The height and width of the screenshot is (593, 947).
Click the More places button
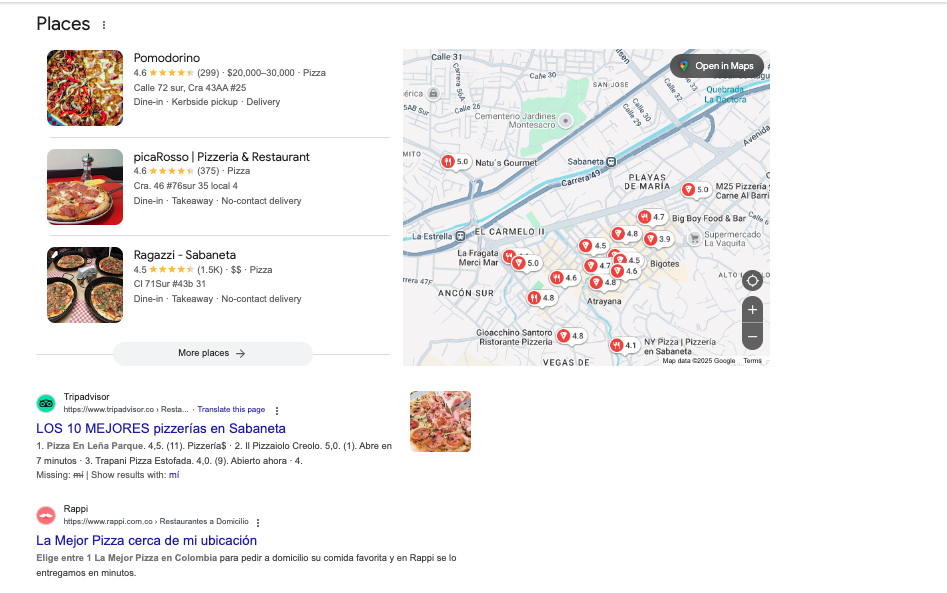(x=213, y=353)
